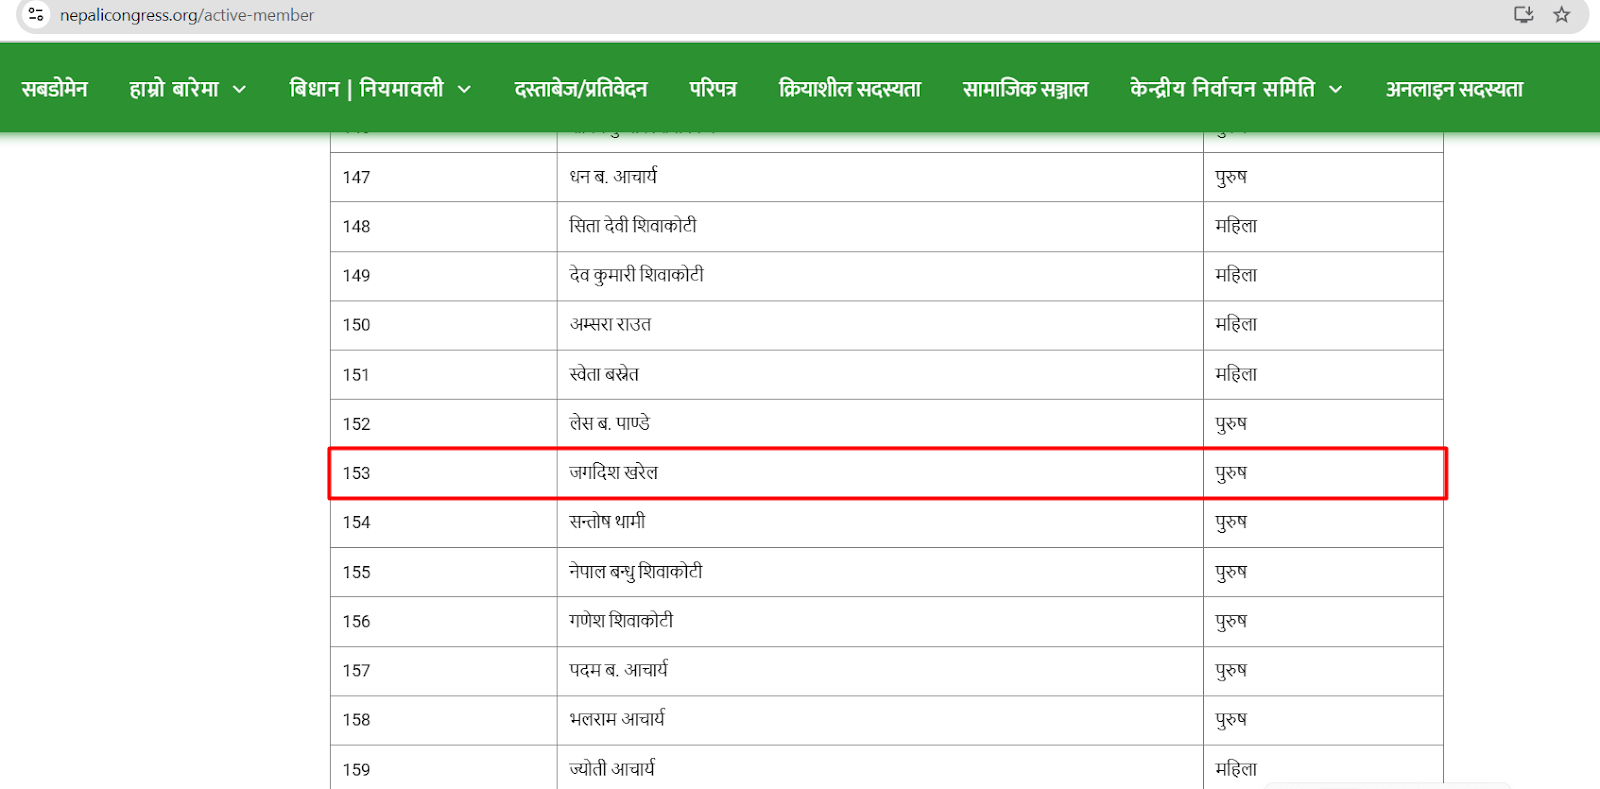Expand the हाम्रो बारेमा dropdown menu
The height and width of the screenshot is (789, 1600).
[187, 89]
